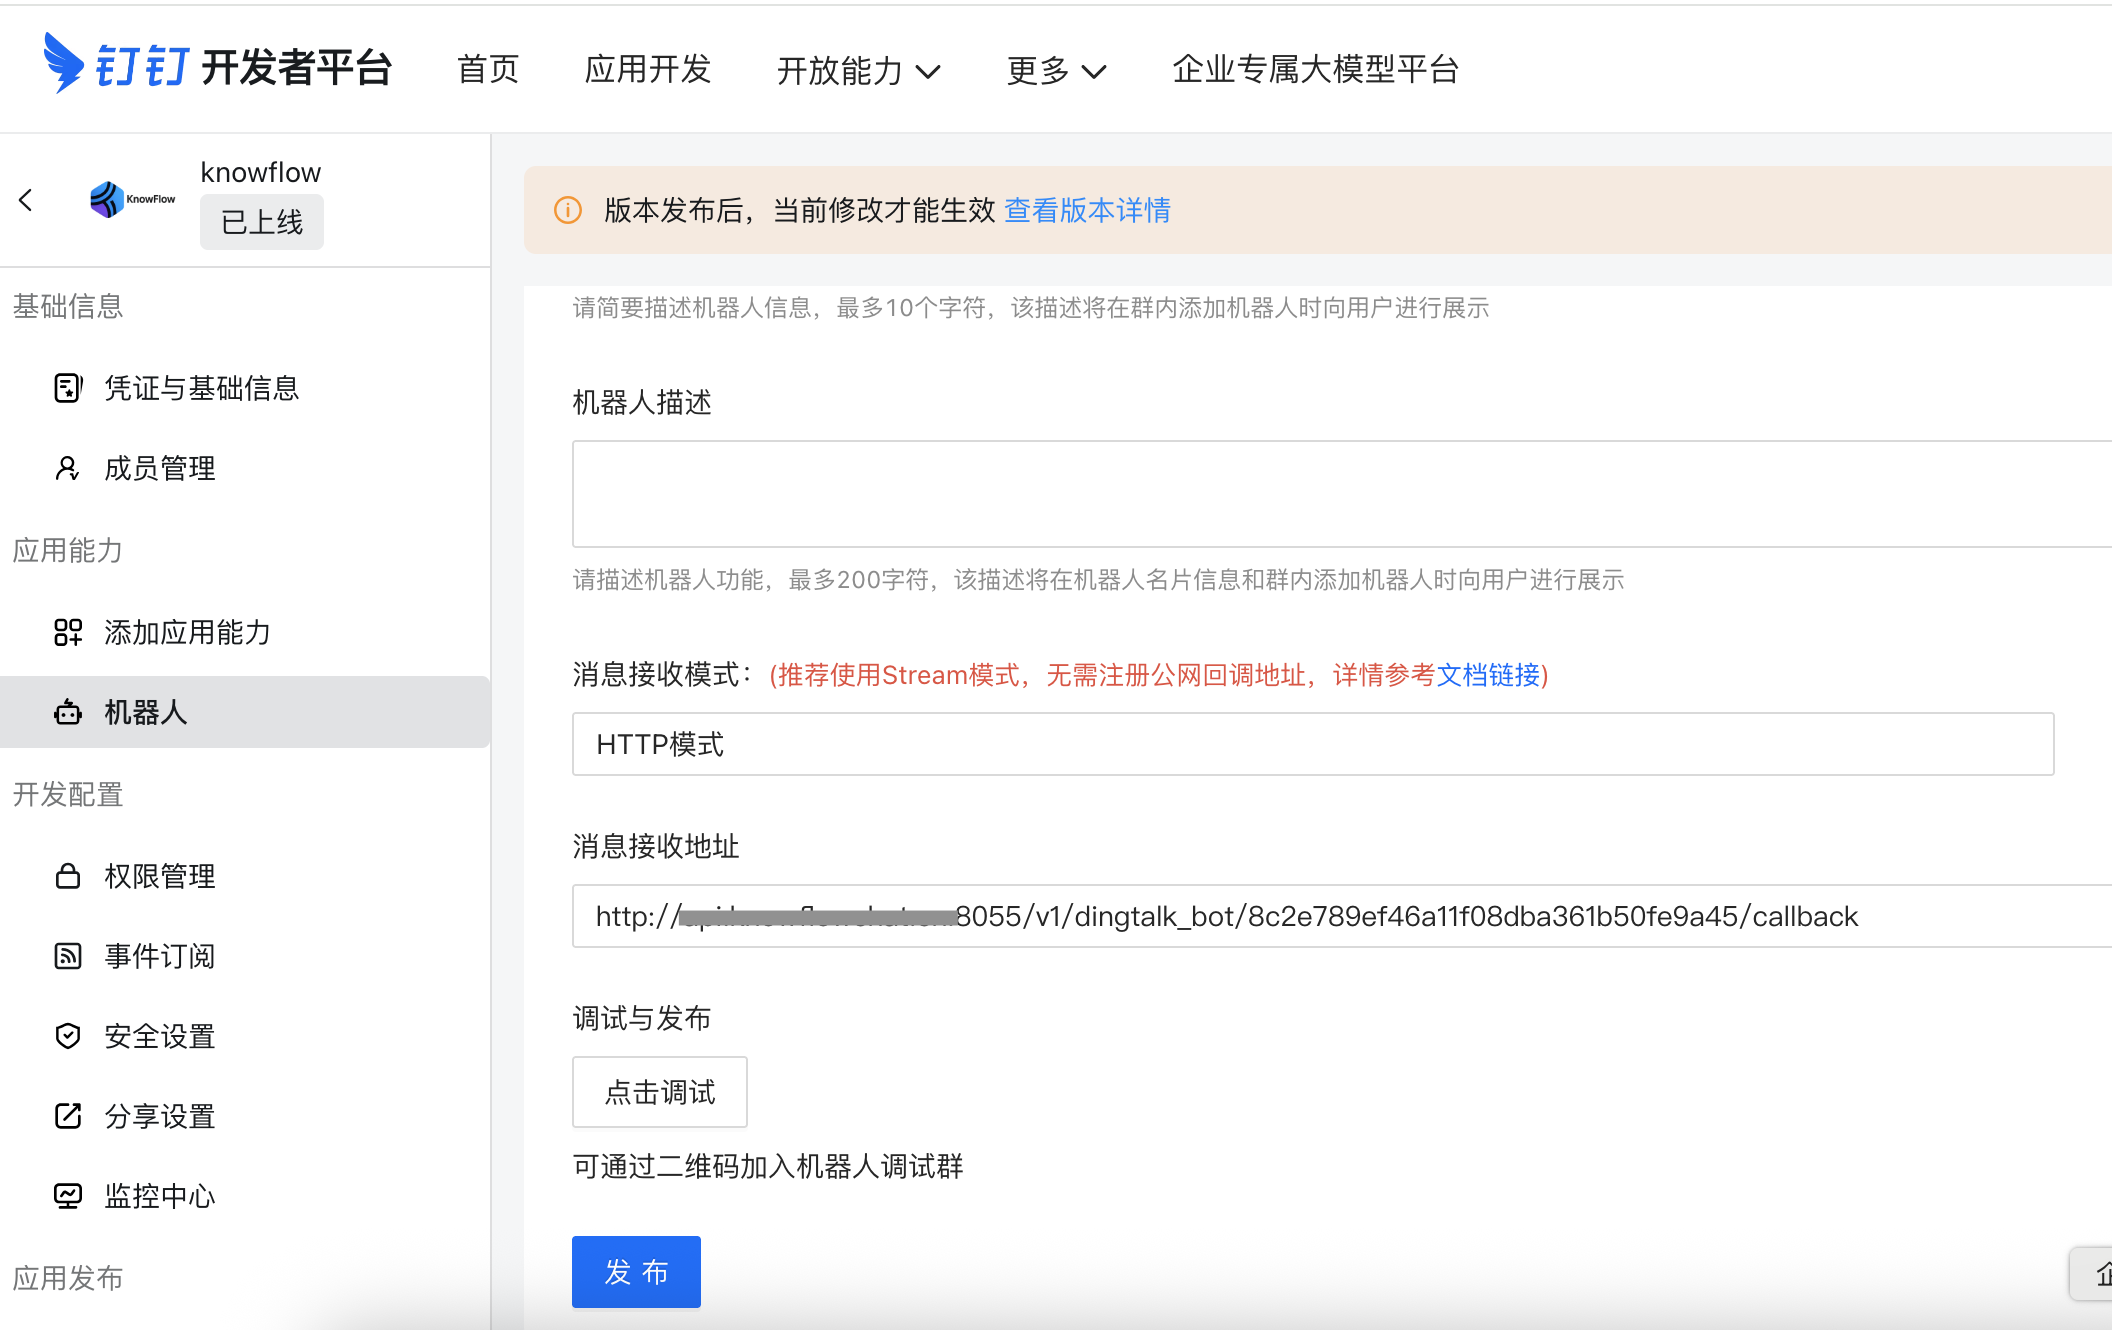Click the 添加应用能力 grid icon
The image size is (2112, 1330).
tap(67, 632)
